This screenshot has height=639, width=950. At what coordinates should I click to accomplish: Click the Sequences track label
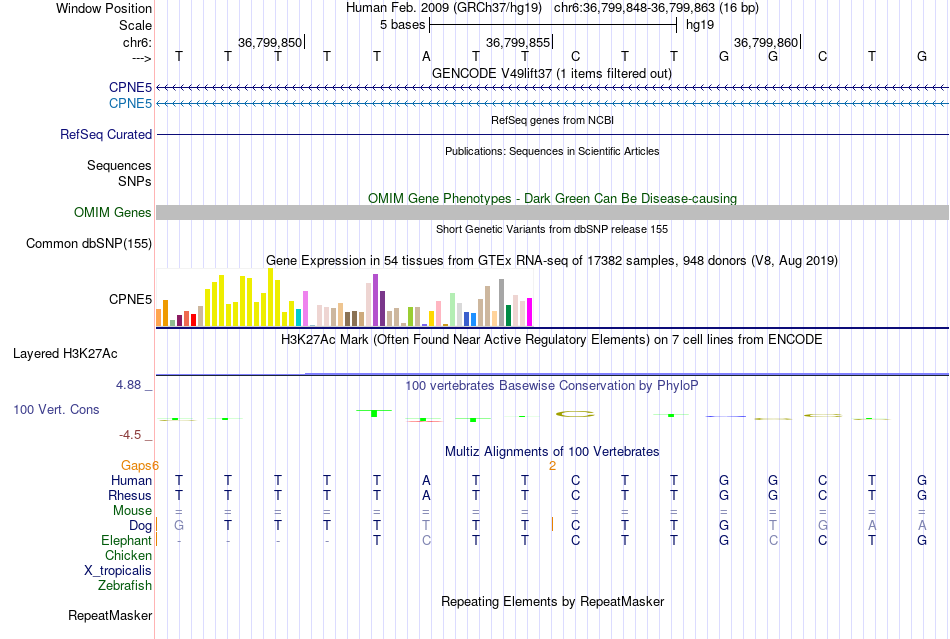[119, 165]
